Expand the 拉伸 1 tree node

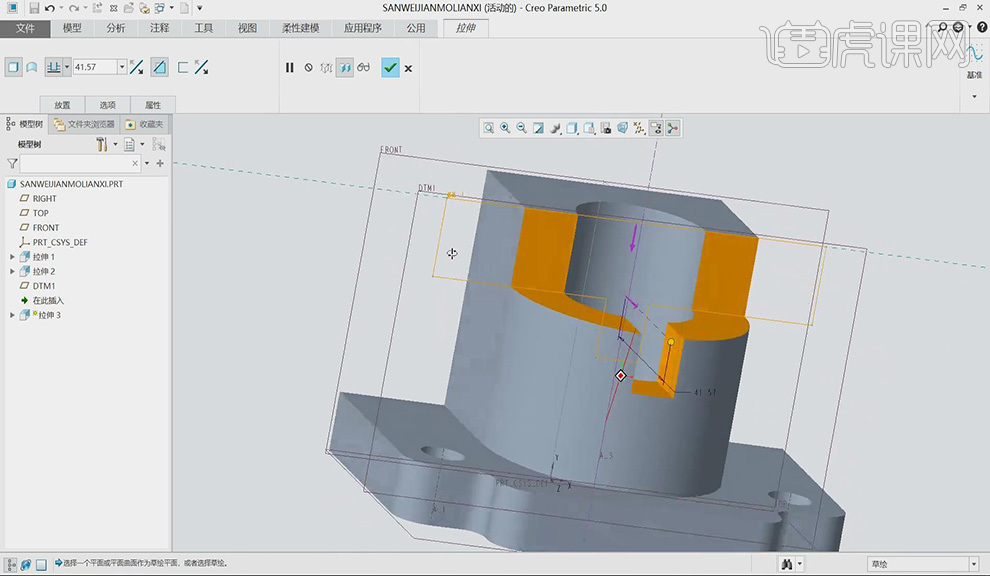[x=13, y=257]
